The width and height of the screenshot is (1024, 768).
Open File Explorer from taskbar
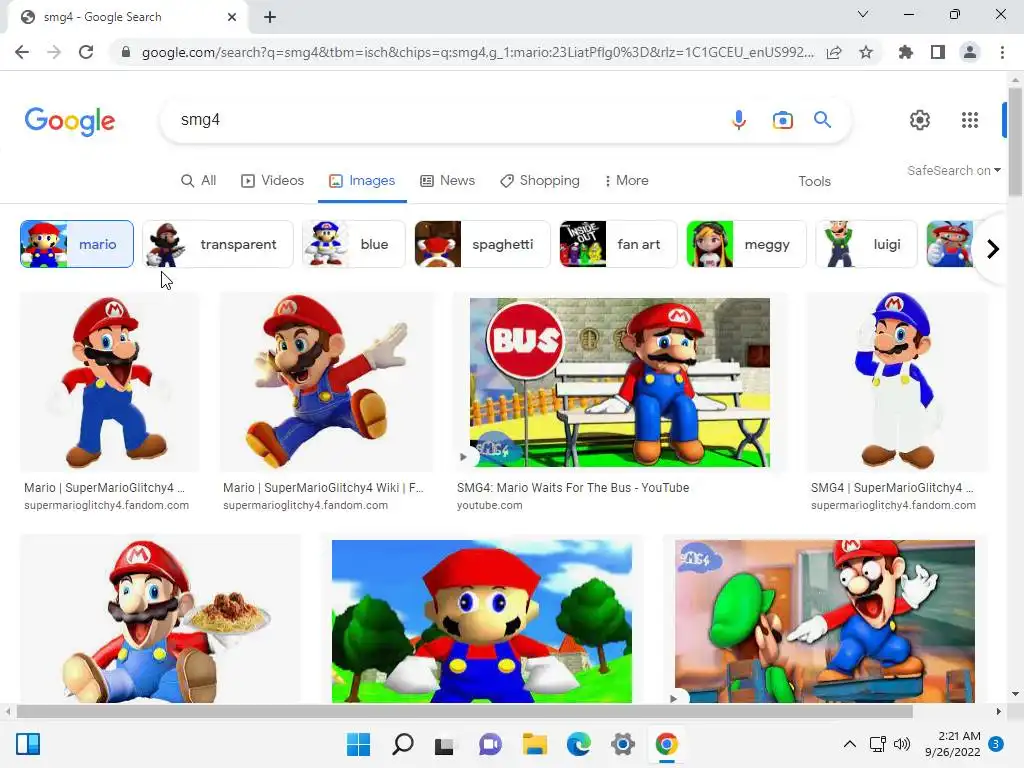(534, 744)
